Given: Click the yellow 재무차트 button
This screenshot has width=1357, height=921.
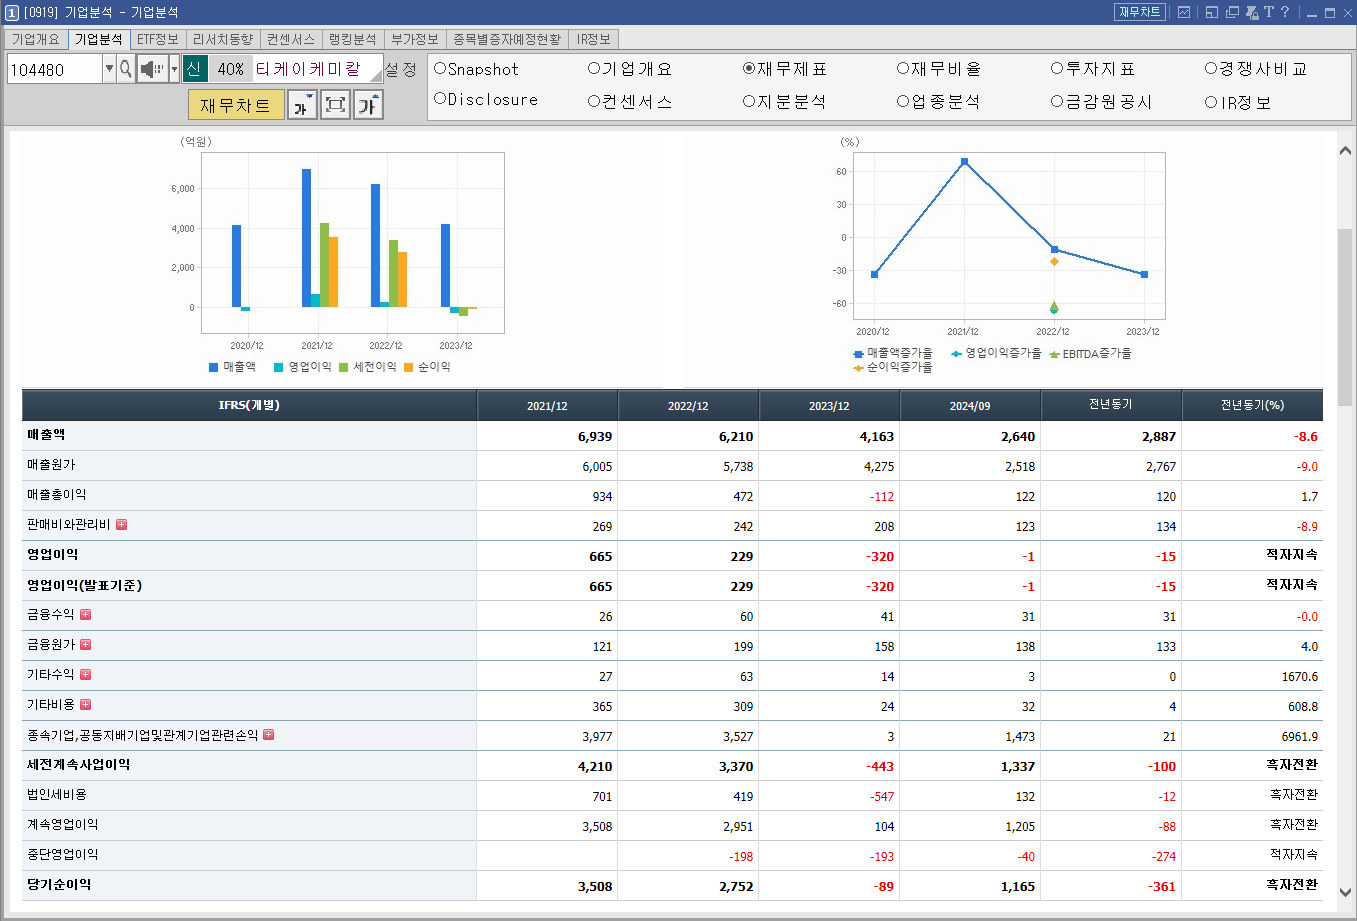Looking at the screenshot, I should coord(236,104).
